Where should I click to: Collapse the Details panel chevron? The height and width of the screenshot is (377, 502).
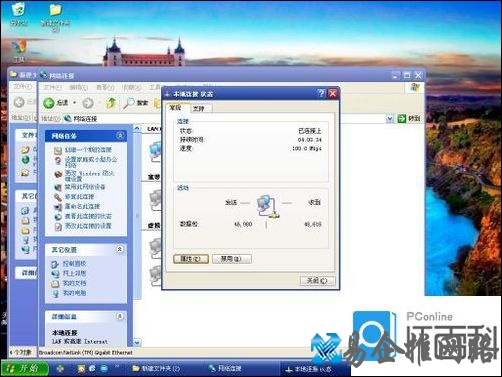click(120, 316)
